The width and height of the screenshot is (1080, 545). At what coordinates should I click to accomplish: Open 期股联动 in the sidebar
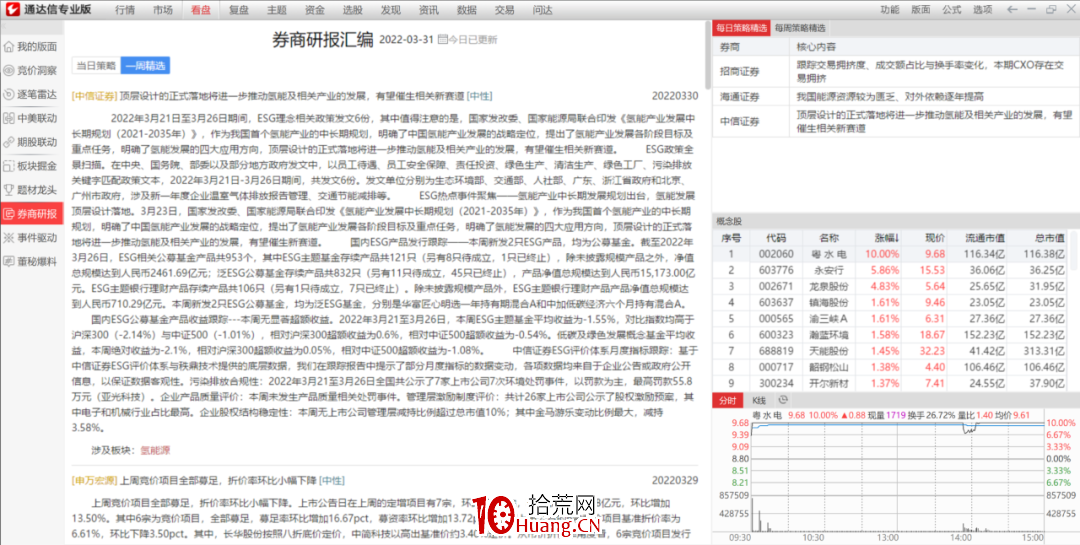32,143
